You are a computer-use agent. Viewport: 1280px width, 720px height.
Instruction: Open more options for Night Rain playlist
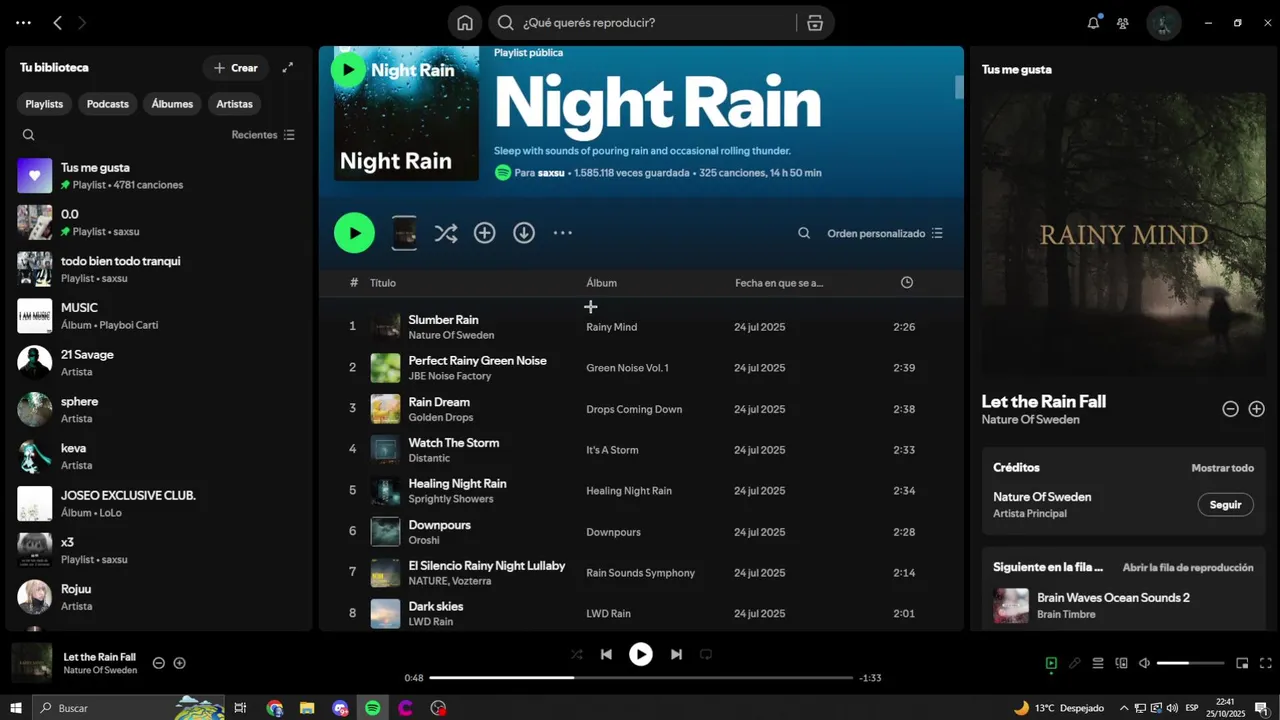click(563, 233)
